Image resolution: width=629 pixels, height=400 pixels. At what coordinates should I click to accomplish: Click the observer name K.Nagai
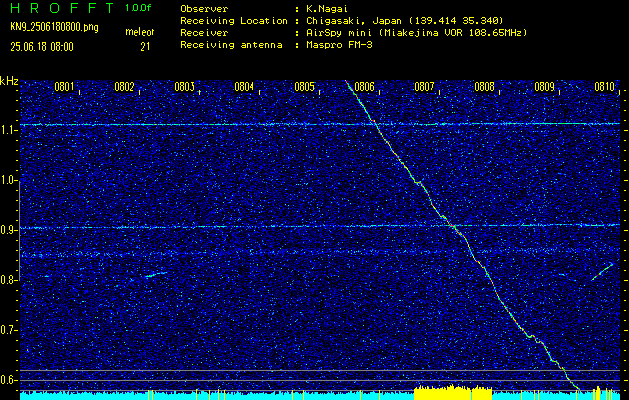(x=325, y=8)
